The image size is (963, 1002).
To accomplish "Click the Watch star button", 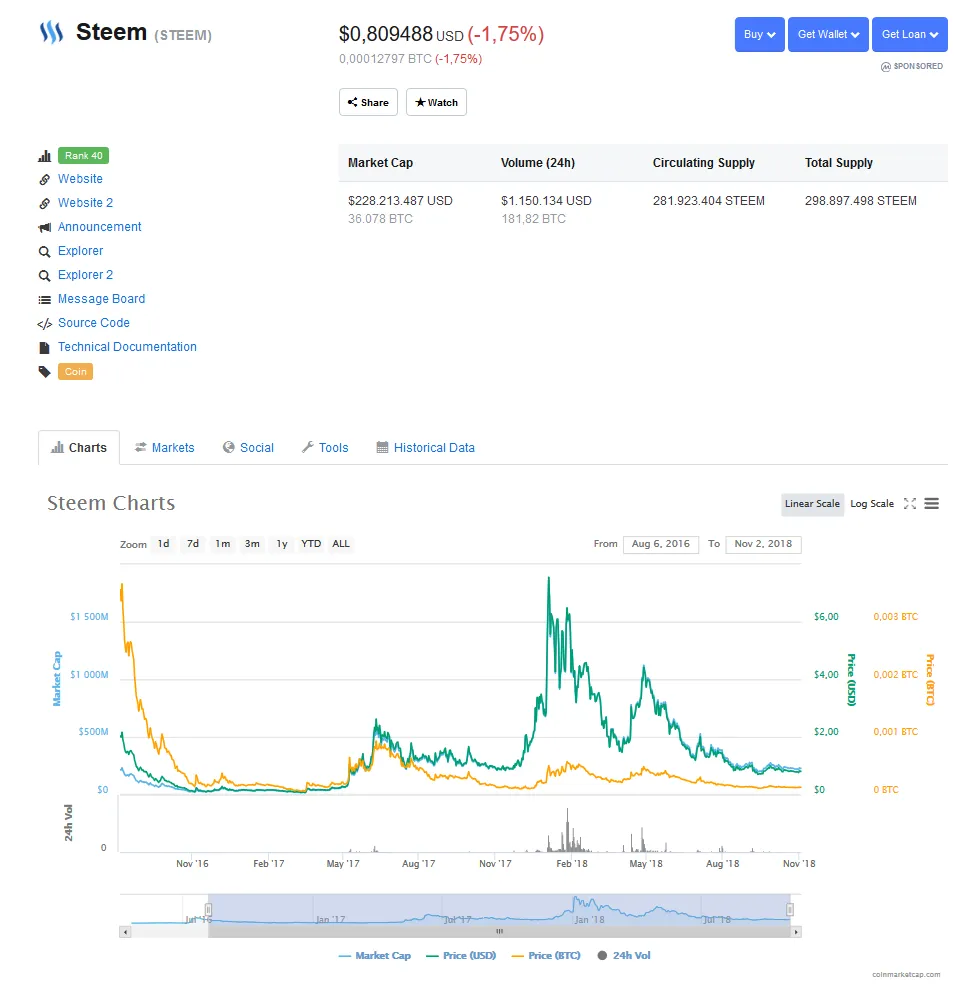I will click(x=436, y=102).
